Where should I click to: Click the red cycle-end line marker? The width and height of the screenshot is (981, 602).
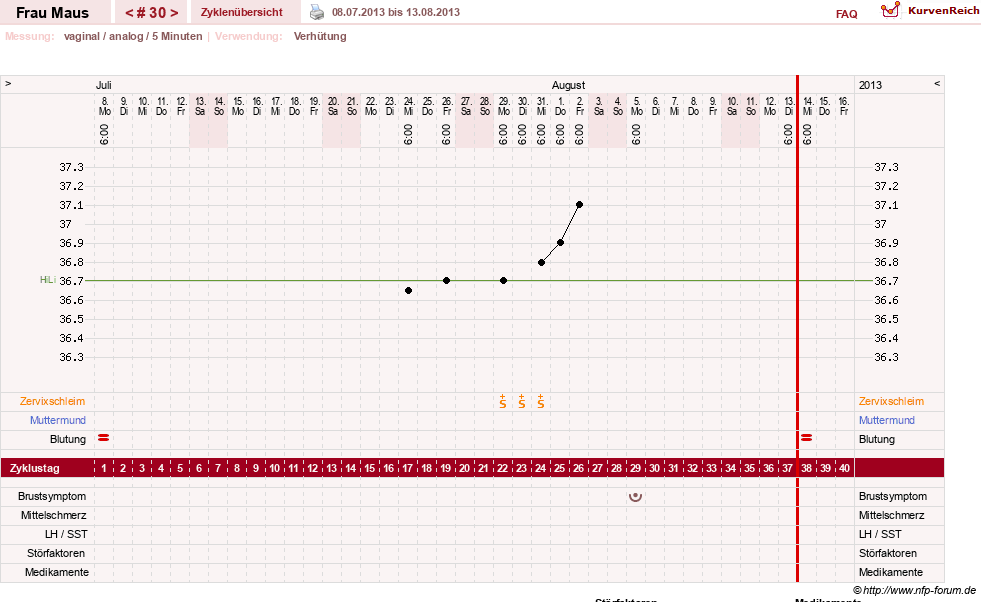pos(798,329)
